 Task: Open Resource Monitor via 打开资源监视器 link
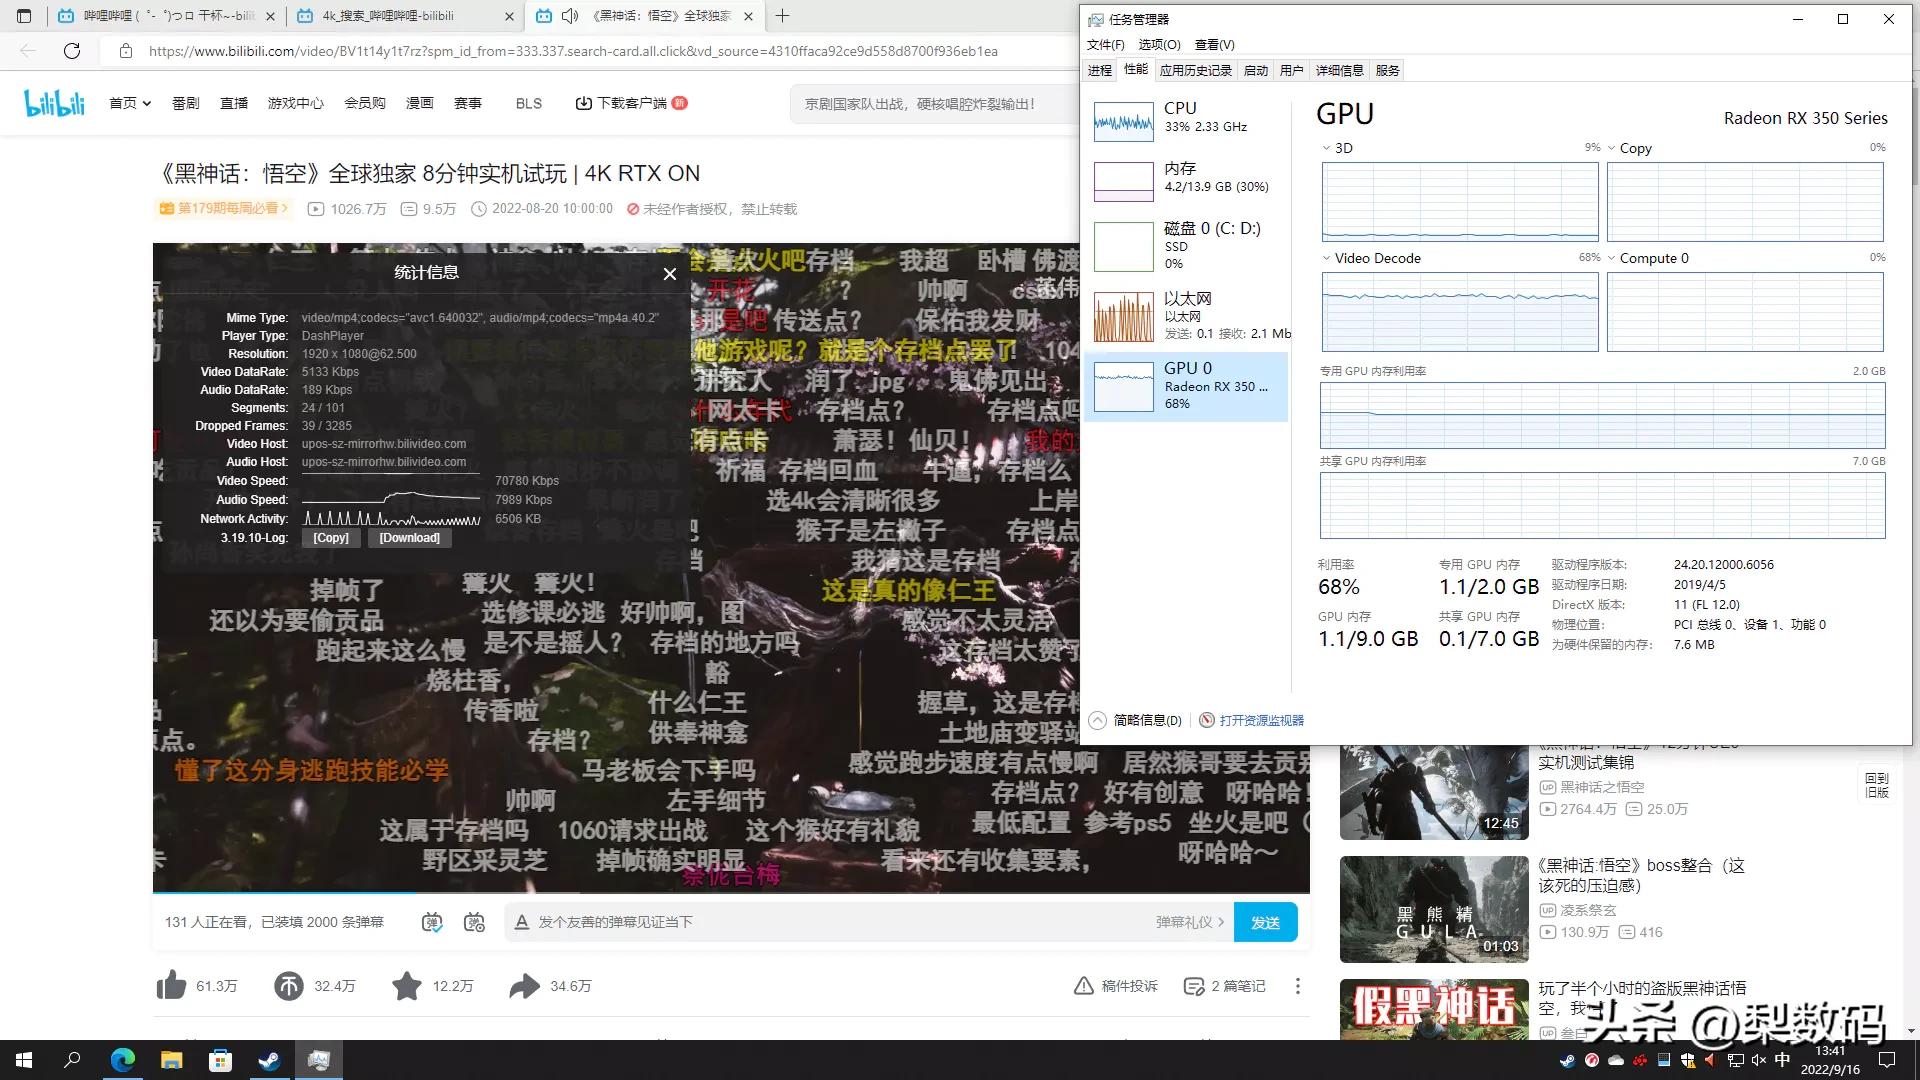click(1260, 720)
